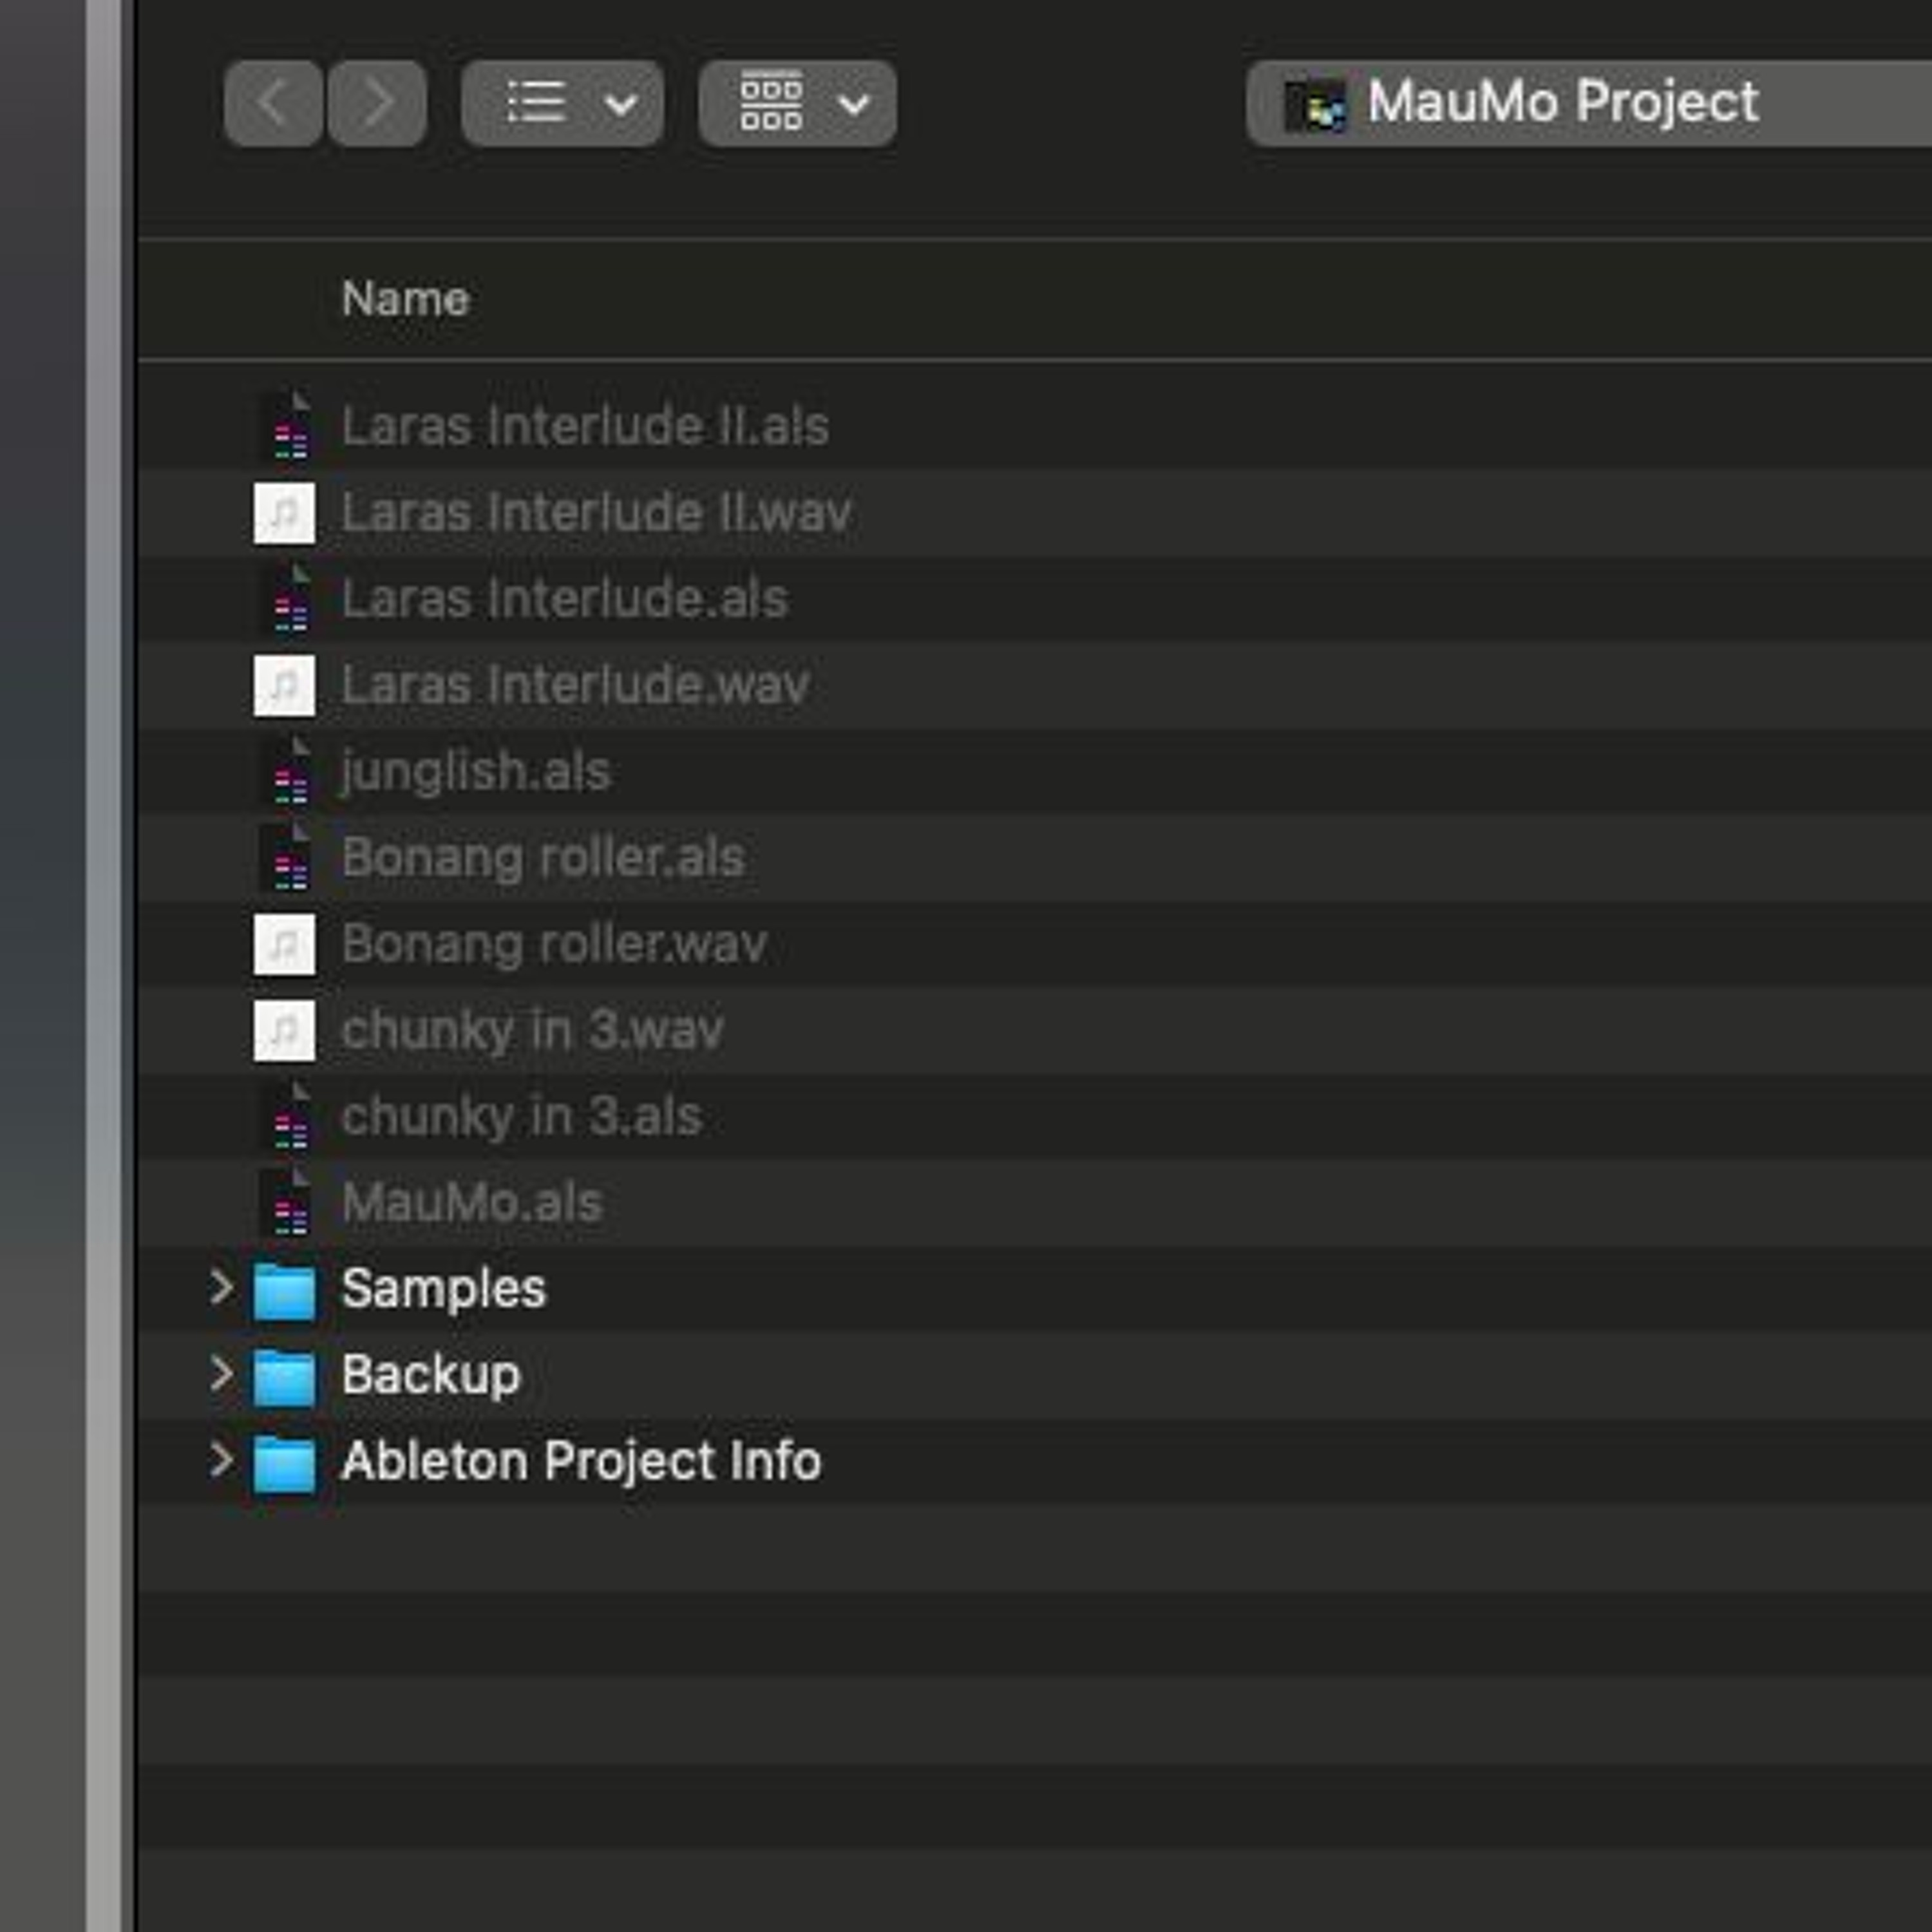1932x1932 pixels.
Task: Click the Backup folder icon
Action: coord(284,1377)
